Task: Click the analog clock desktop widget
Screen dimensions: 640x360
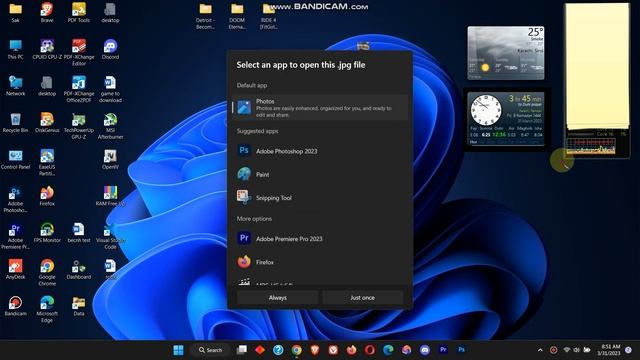Action: click(486, 109)
